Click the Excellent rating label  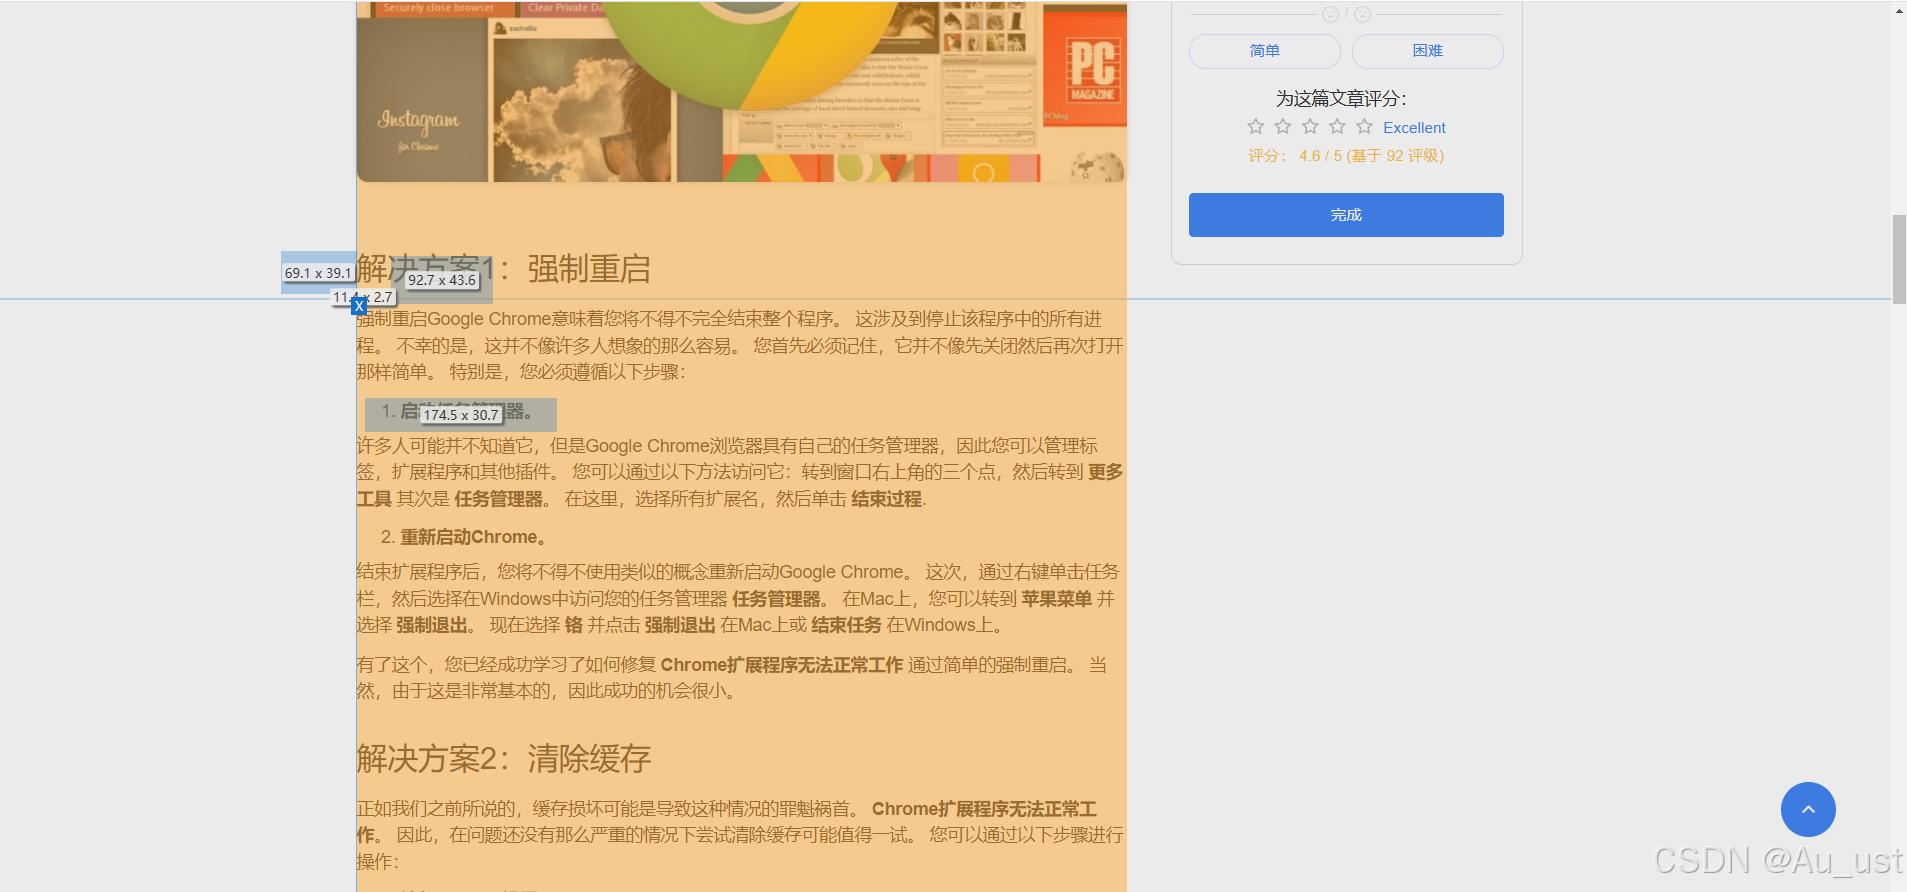point(1414,128)
